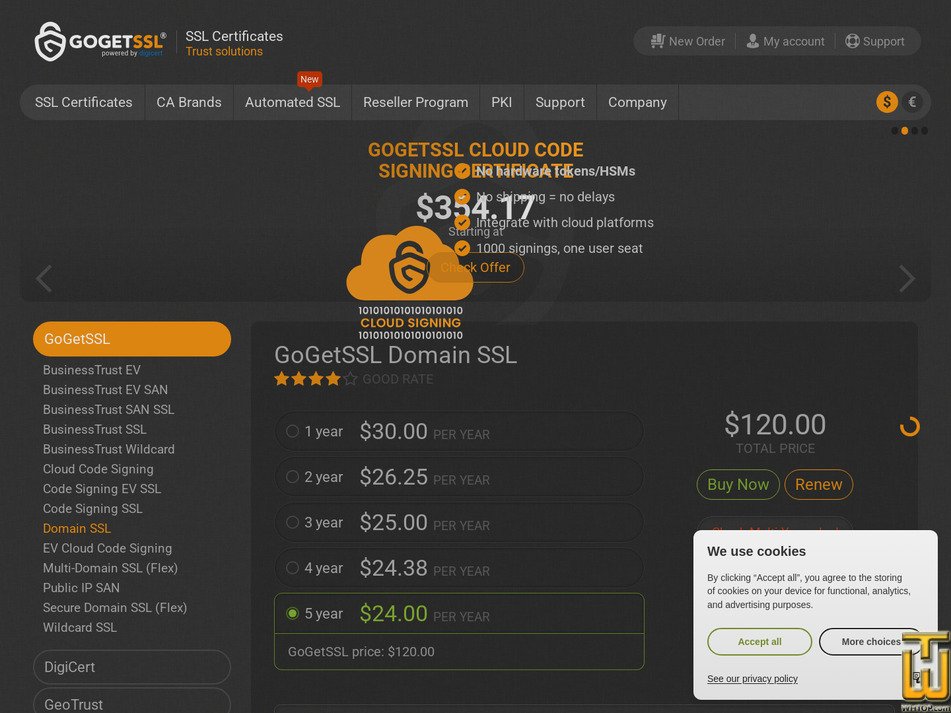Open Secure Domain SSL (Flex) product

coord(115,608)
